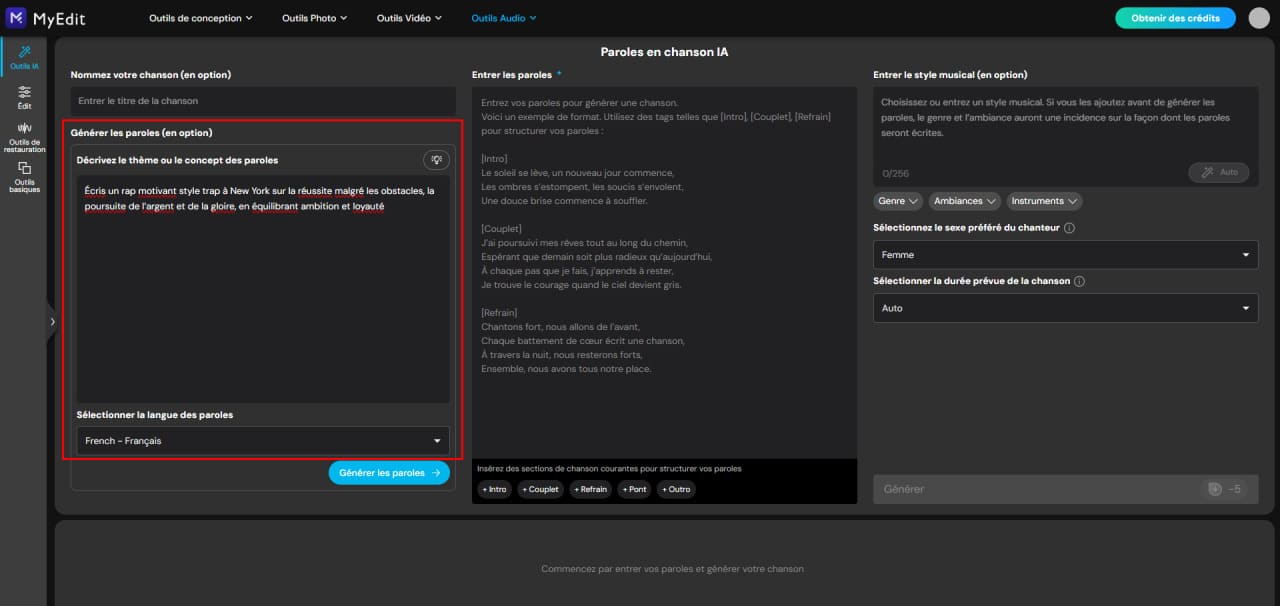Insert the + Outro section tag

(677, 490)
